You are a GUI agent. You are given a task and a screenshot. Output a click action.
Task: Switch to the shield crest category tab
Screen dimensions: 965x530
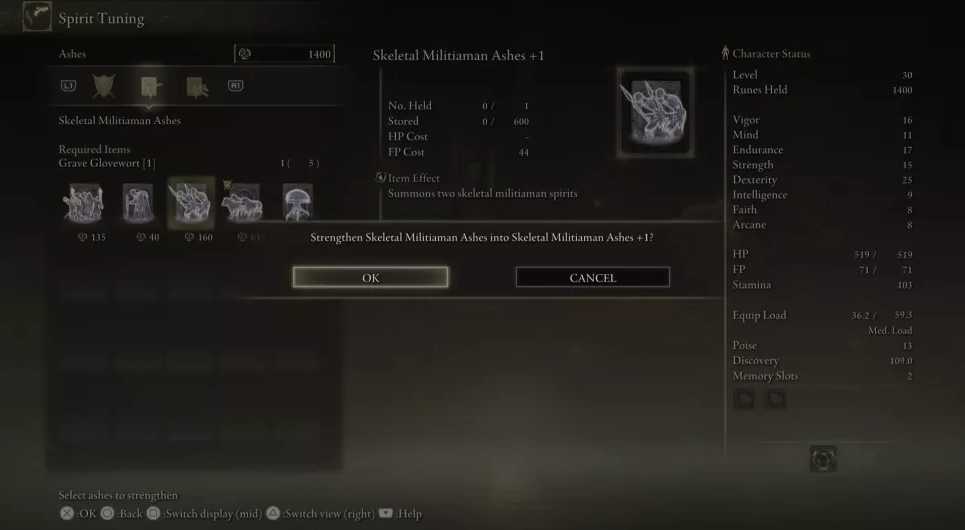[103, 86]
